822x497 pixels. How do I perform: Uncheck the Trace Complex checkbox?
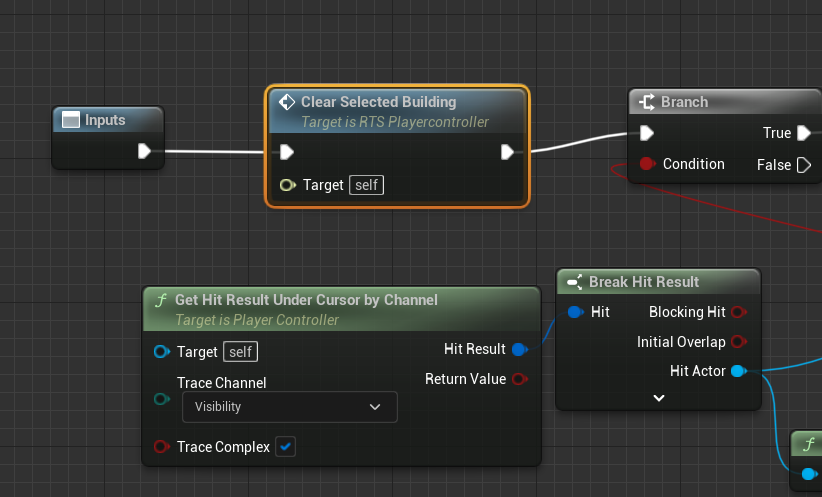[x=285, y=447]
